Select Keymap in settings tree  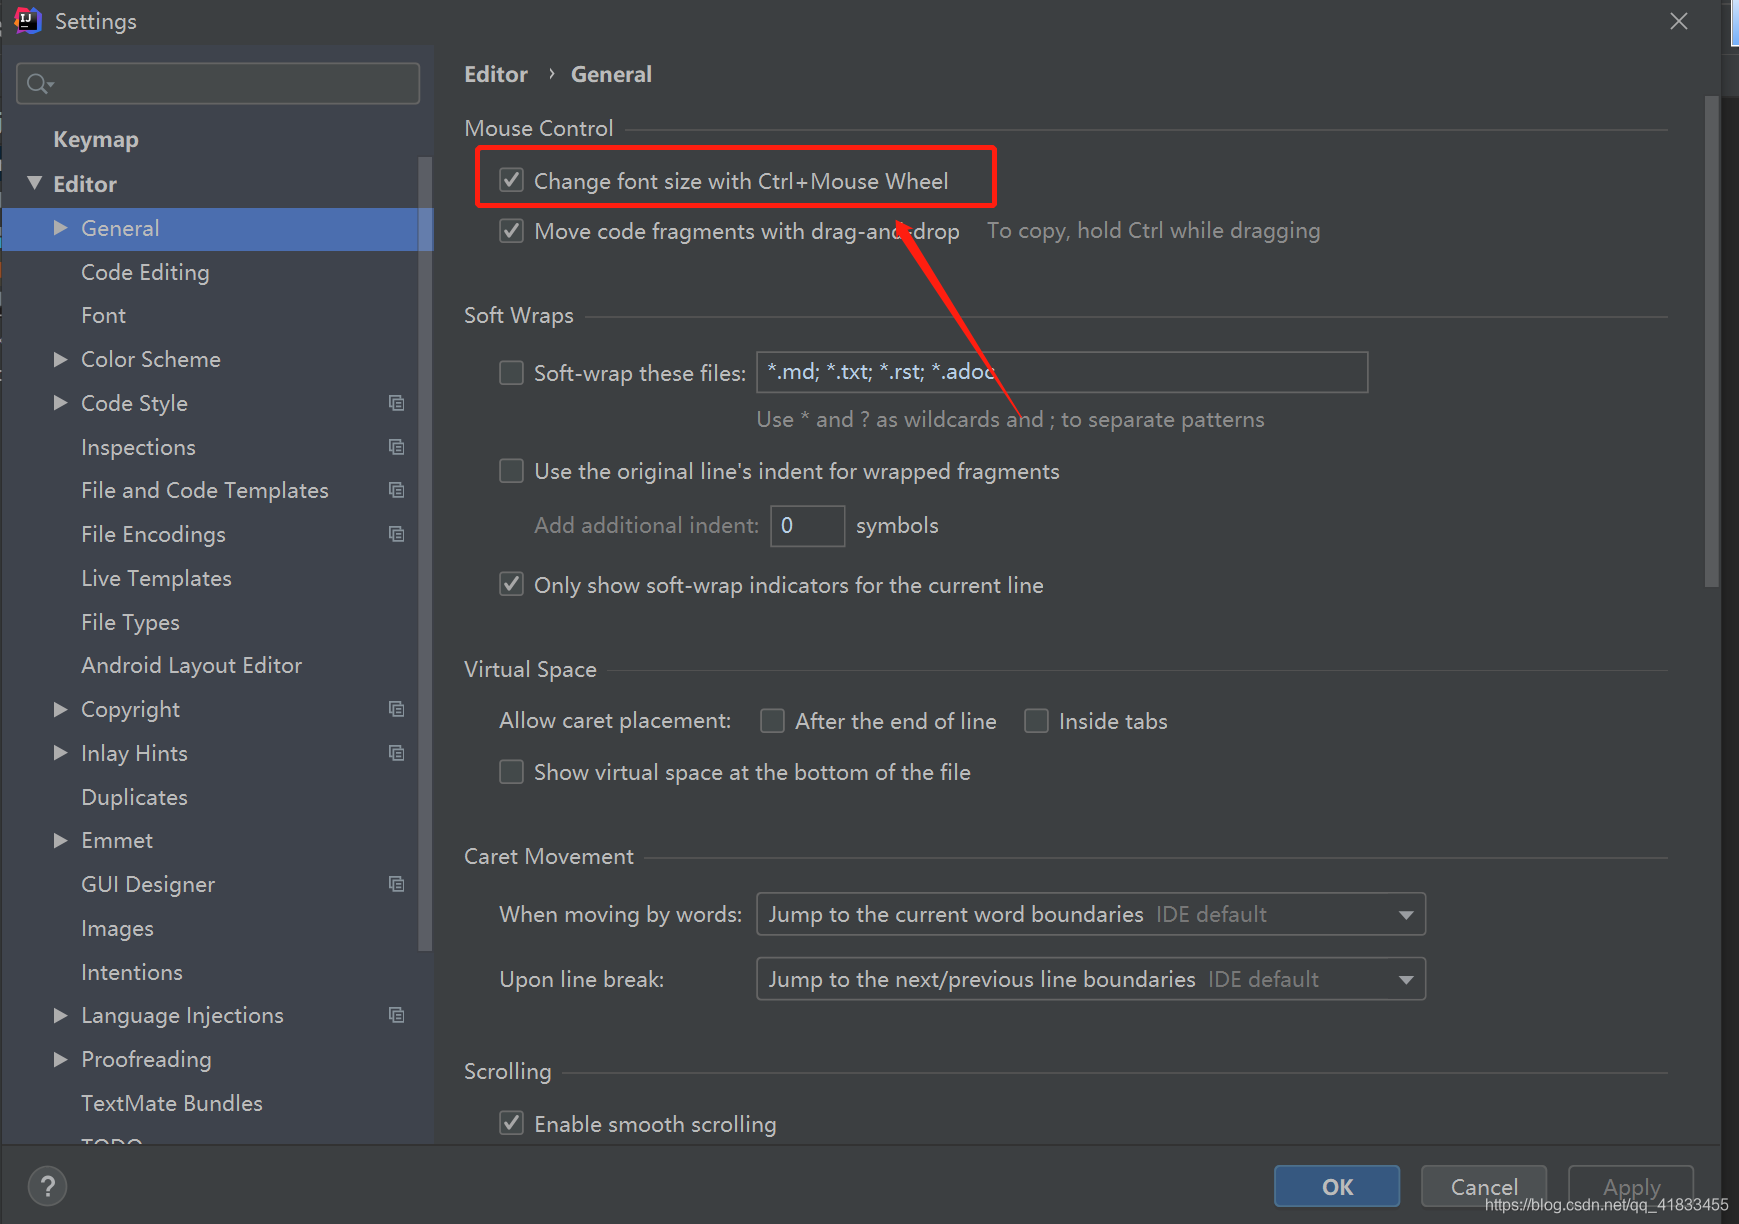point(96,139)
